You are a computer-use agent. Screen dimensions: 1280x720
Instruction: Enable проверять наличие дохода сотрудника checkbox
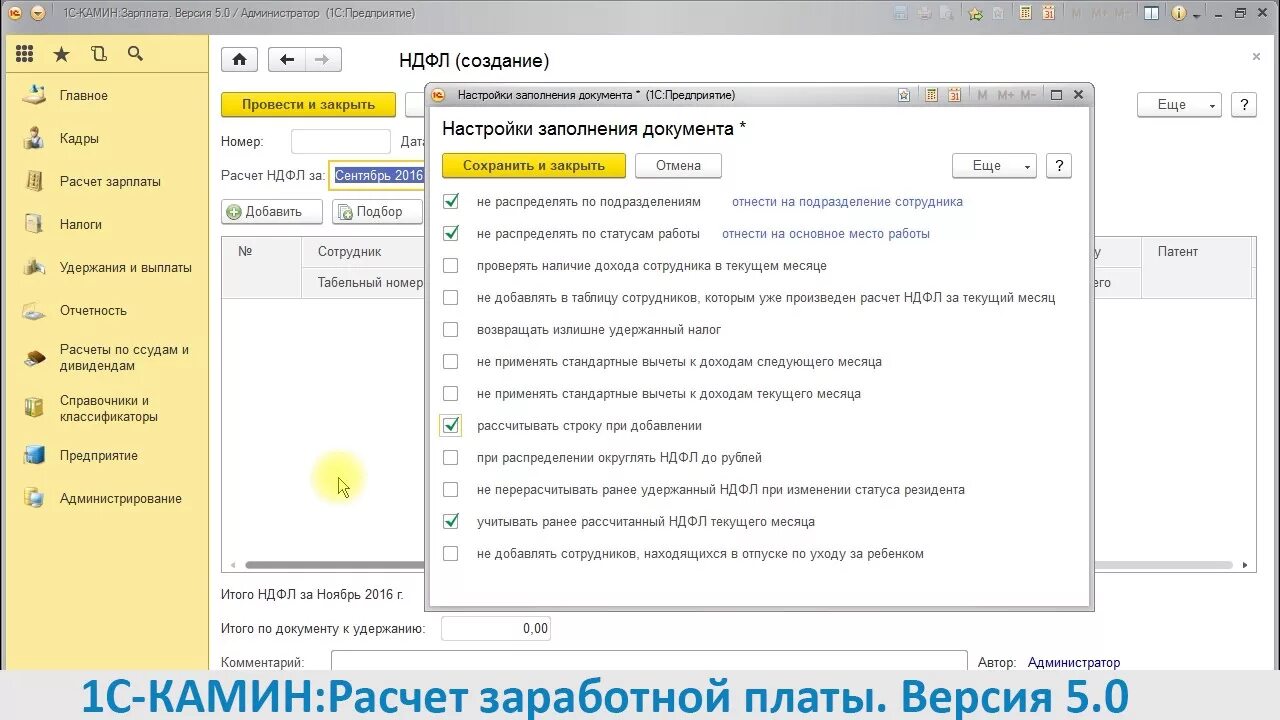click(451, 266)
